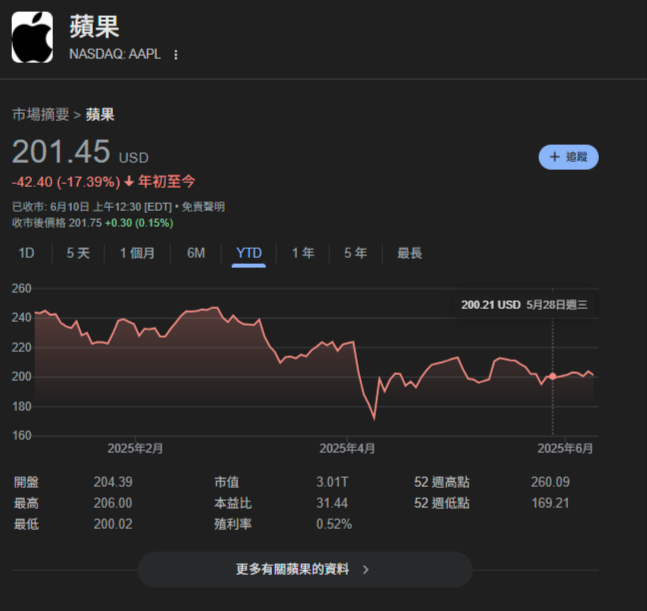Select the 1D range tab
The image size is (647, 611).
point(26,253)
